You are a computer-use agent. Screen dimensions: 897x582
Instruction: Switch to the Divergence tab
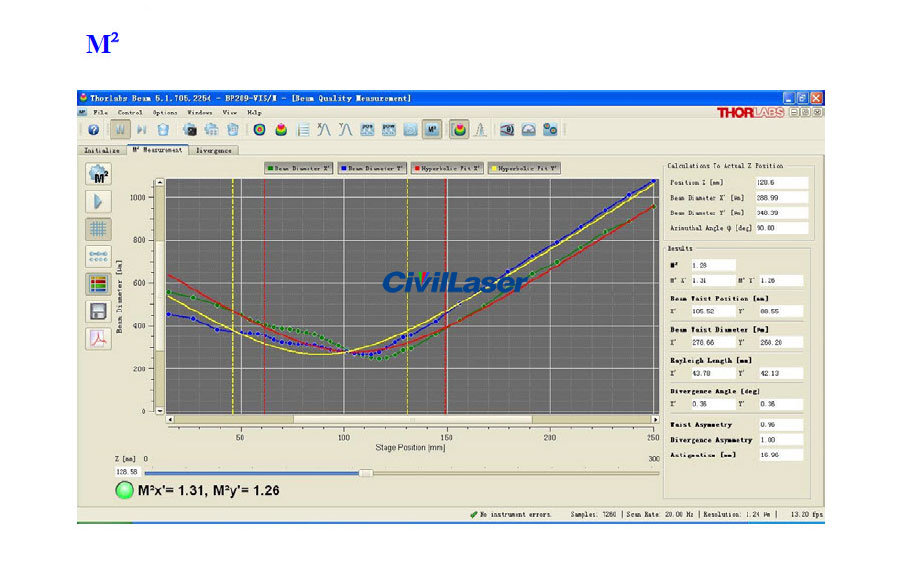pyautogui.click(x=213, y=150)
